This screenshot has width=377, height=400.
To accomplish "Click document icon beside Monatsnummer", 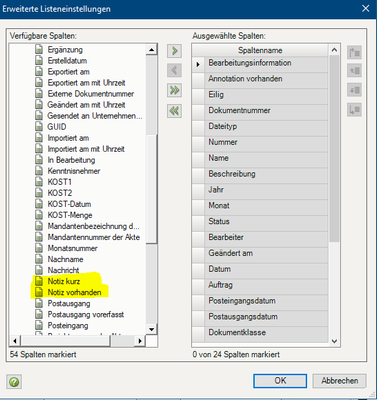I will click(x=39, y=248).
